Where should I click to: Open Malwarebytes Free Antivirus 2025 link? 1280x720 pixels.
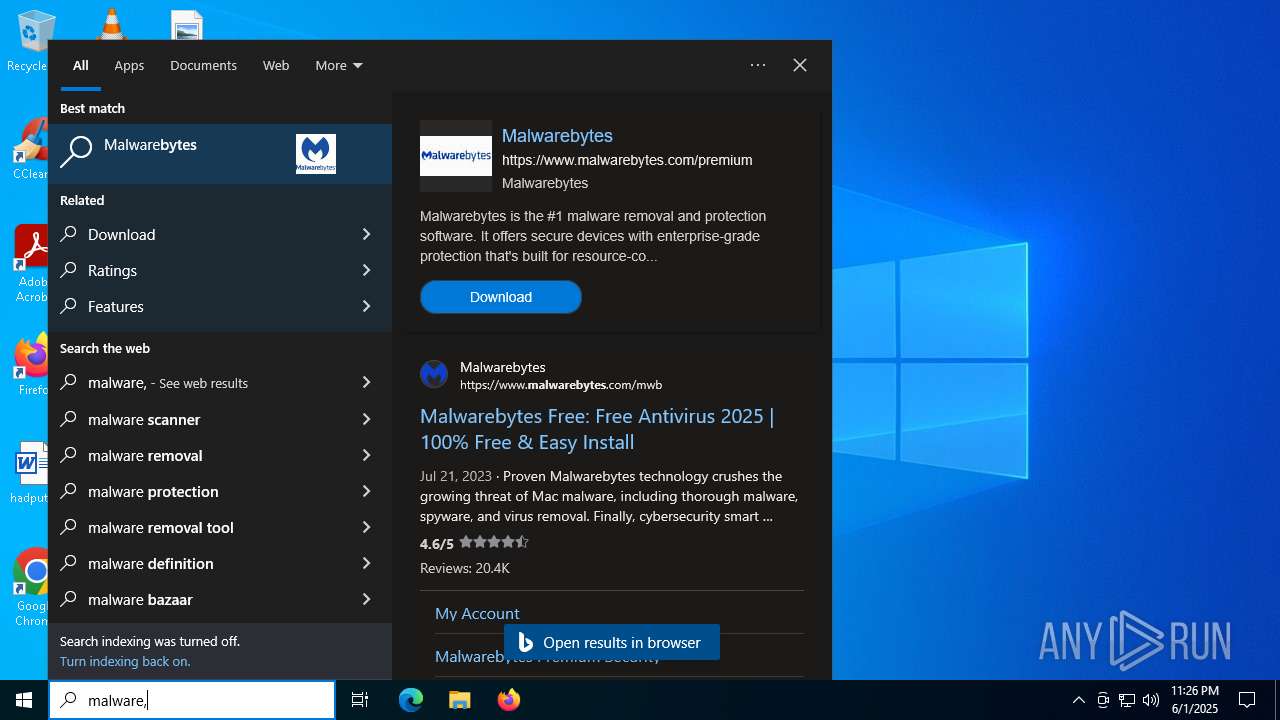coord(597,429)
